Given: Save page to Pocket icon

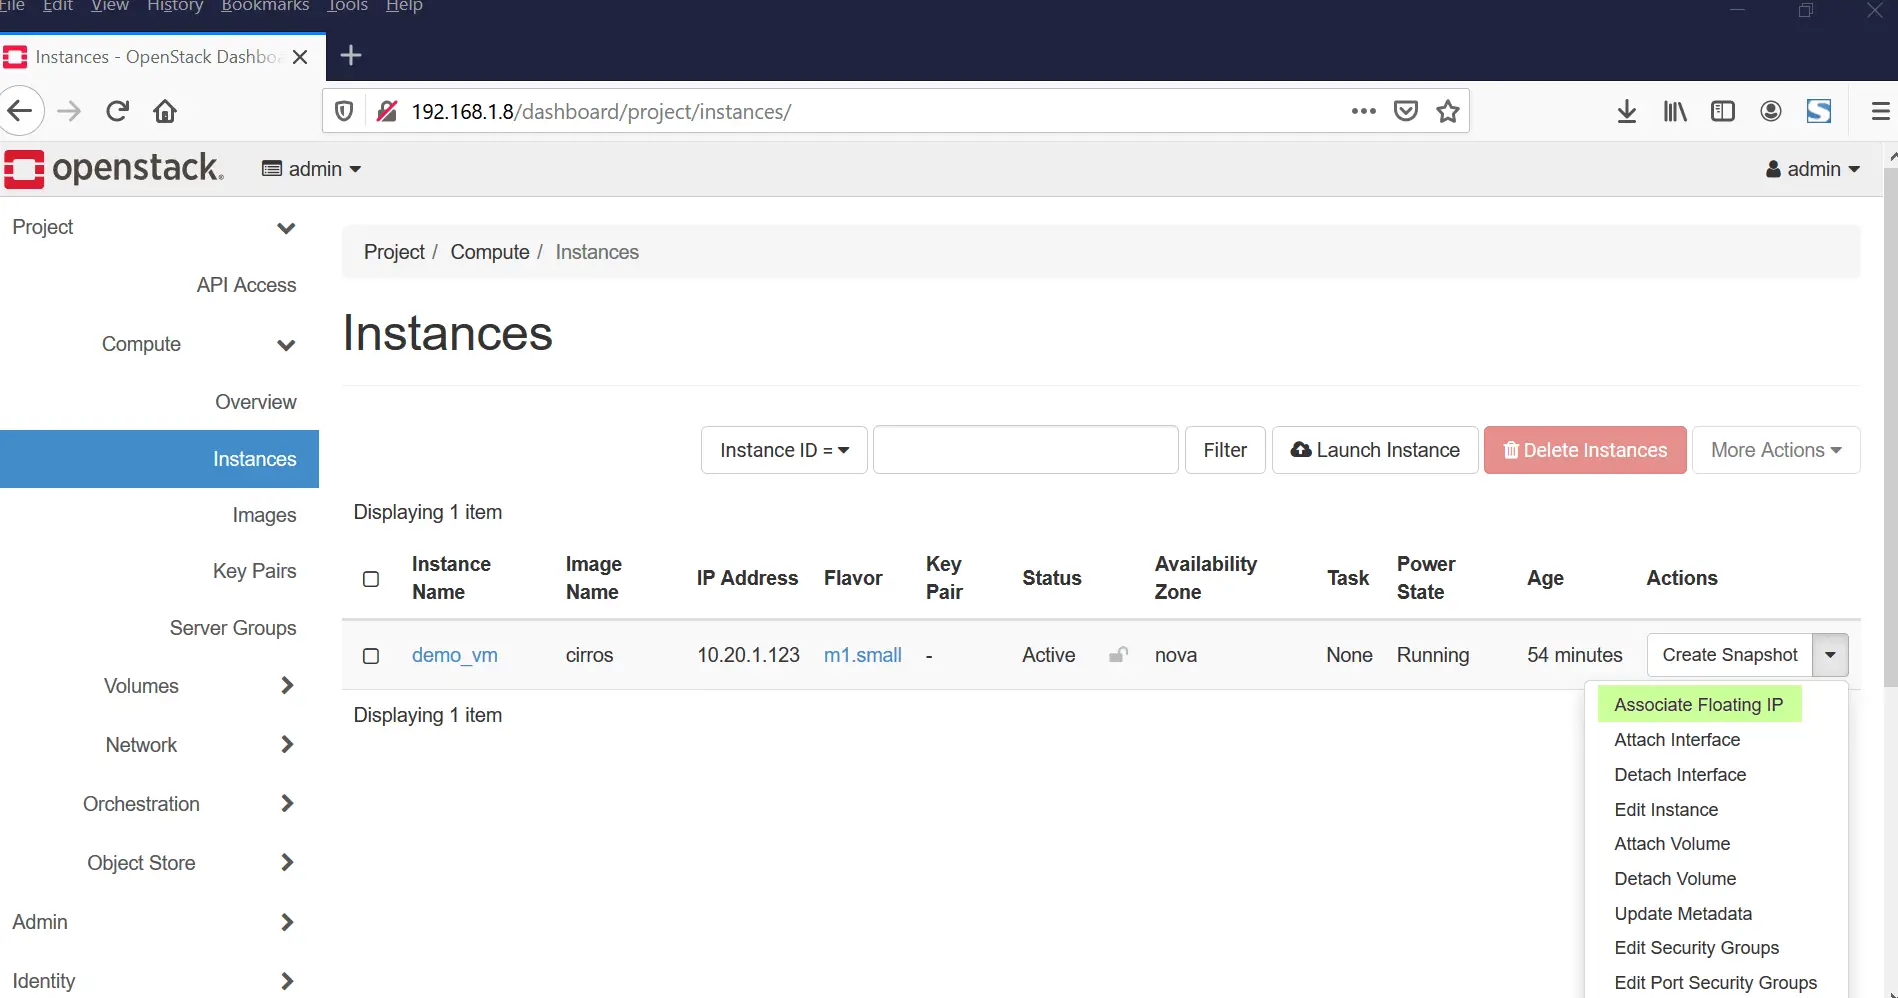Looking at the screenshot, I should click(1406, 111).
